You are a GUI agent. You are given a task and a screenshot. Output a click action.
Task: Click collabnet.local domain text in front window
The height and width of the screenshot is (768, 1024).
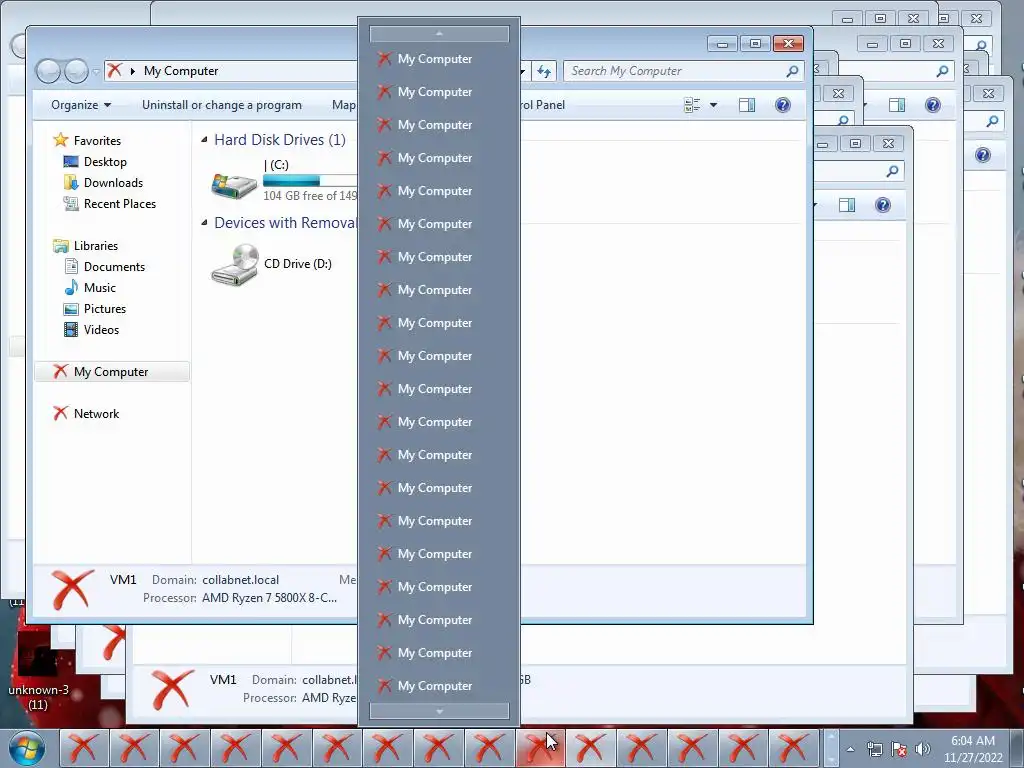pos(240,580)
